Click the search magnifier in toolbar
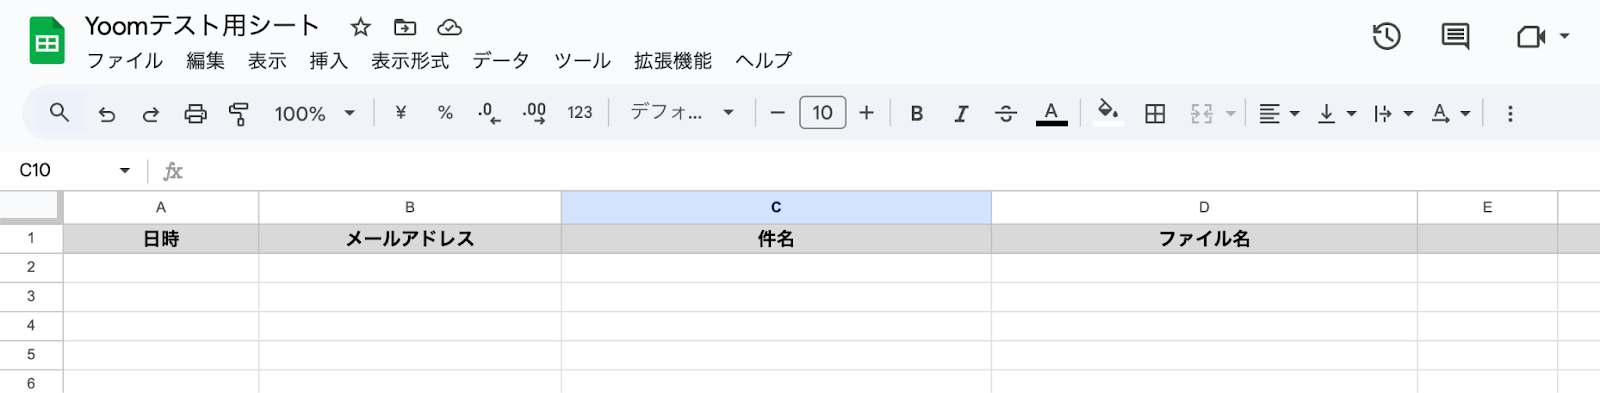1600x393 pixels. click(x=59, y=113)
